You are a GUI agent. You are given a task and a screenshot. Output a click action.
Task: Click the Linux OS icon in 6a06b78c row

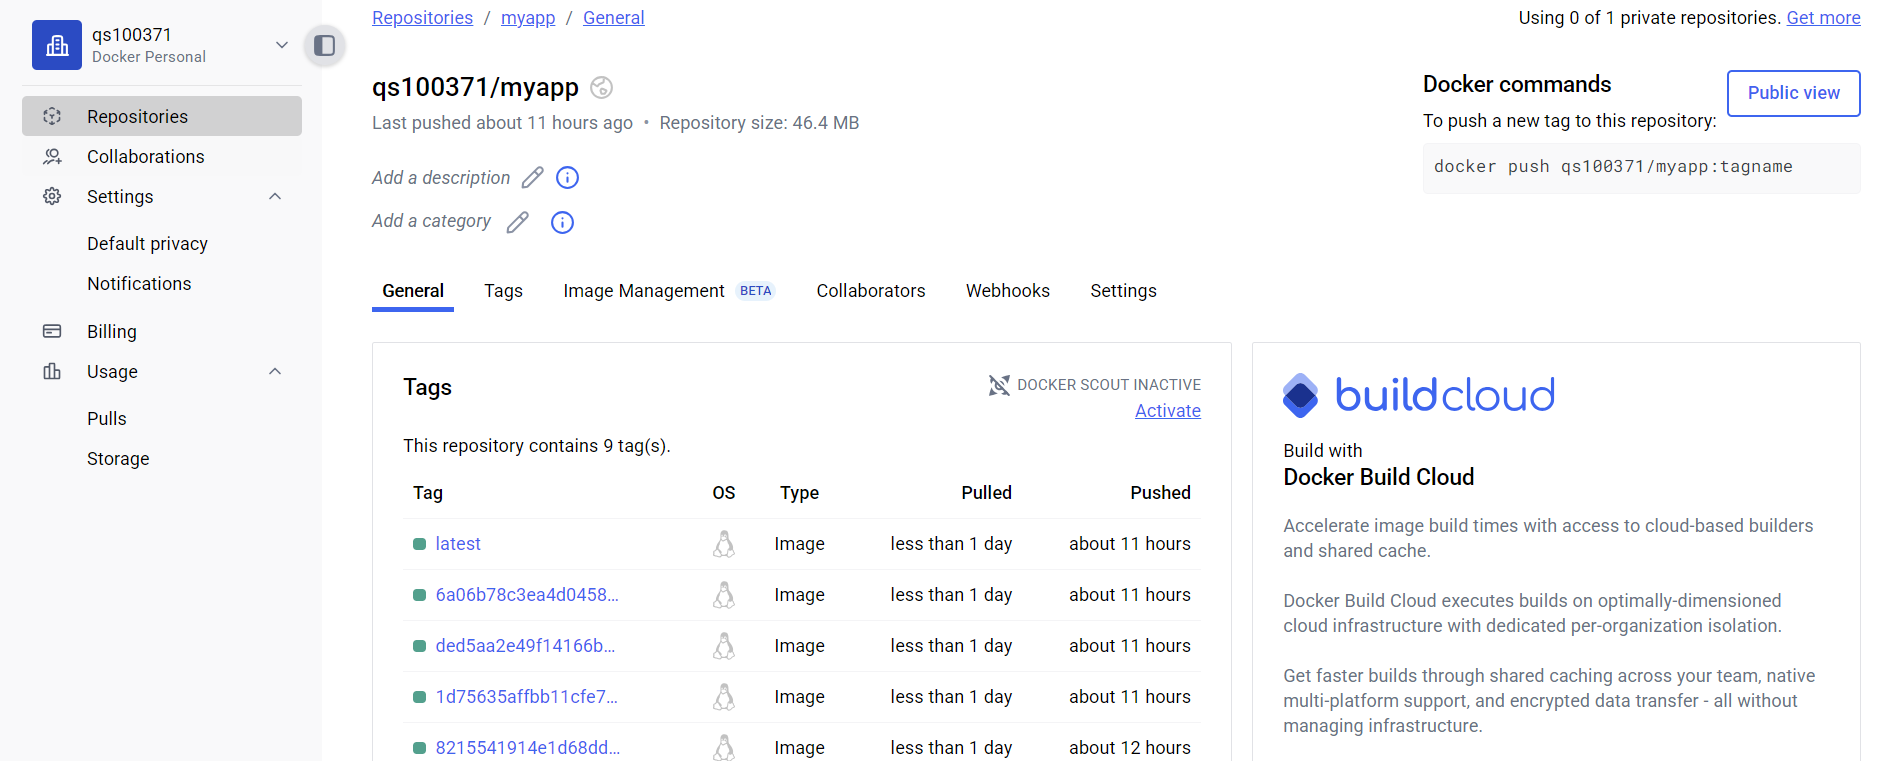tap(724, 595)
